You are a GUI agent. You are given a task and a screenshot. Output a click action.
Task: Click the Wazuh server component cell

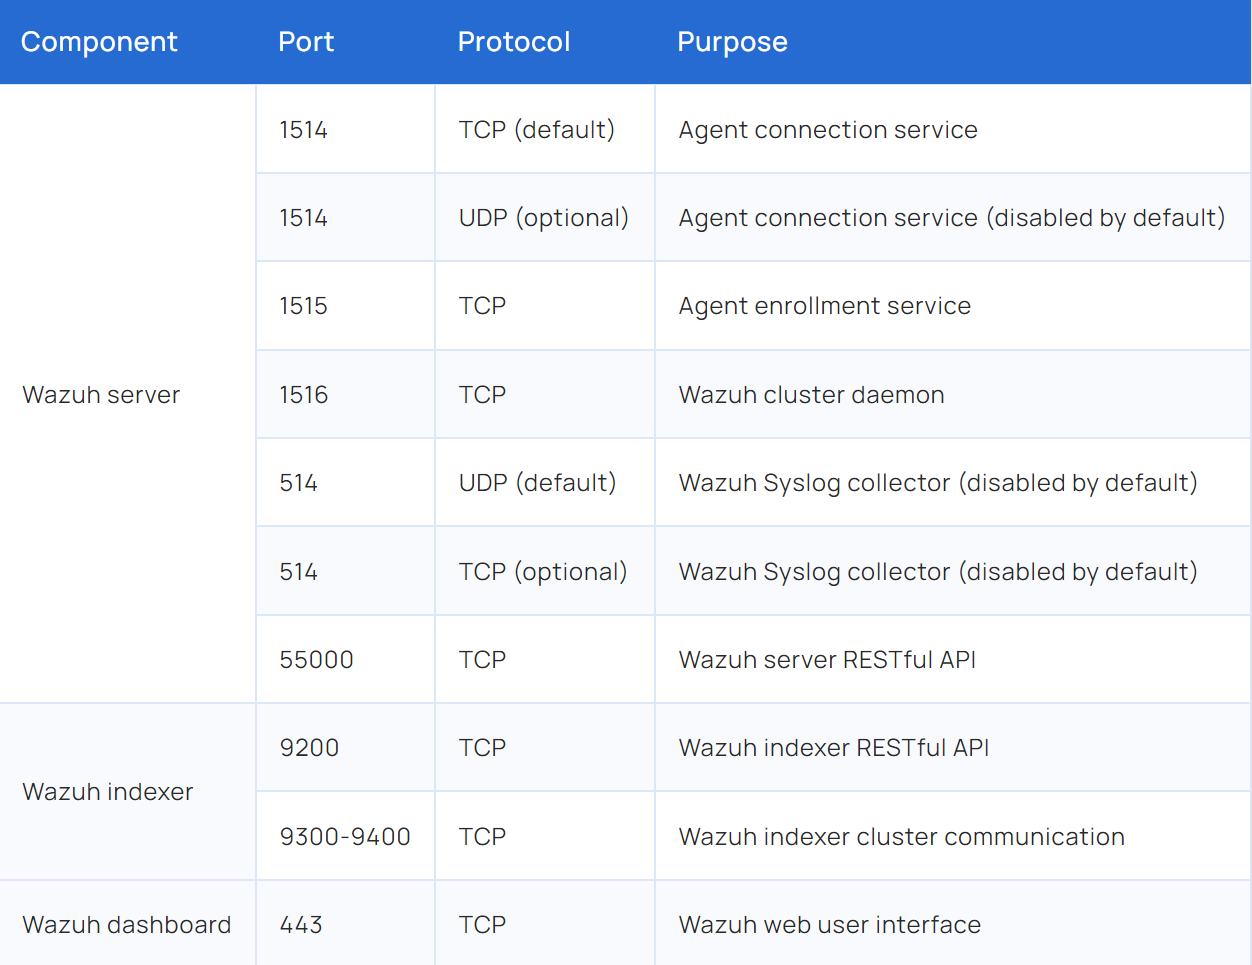101,395
